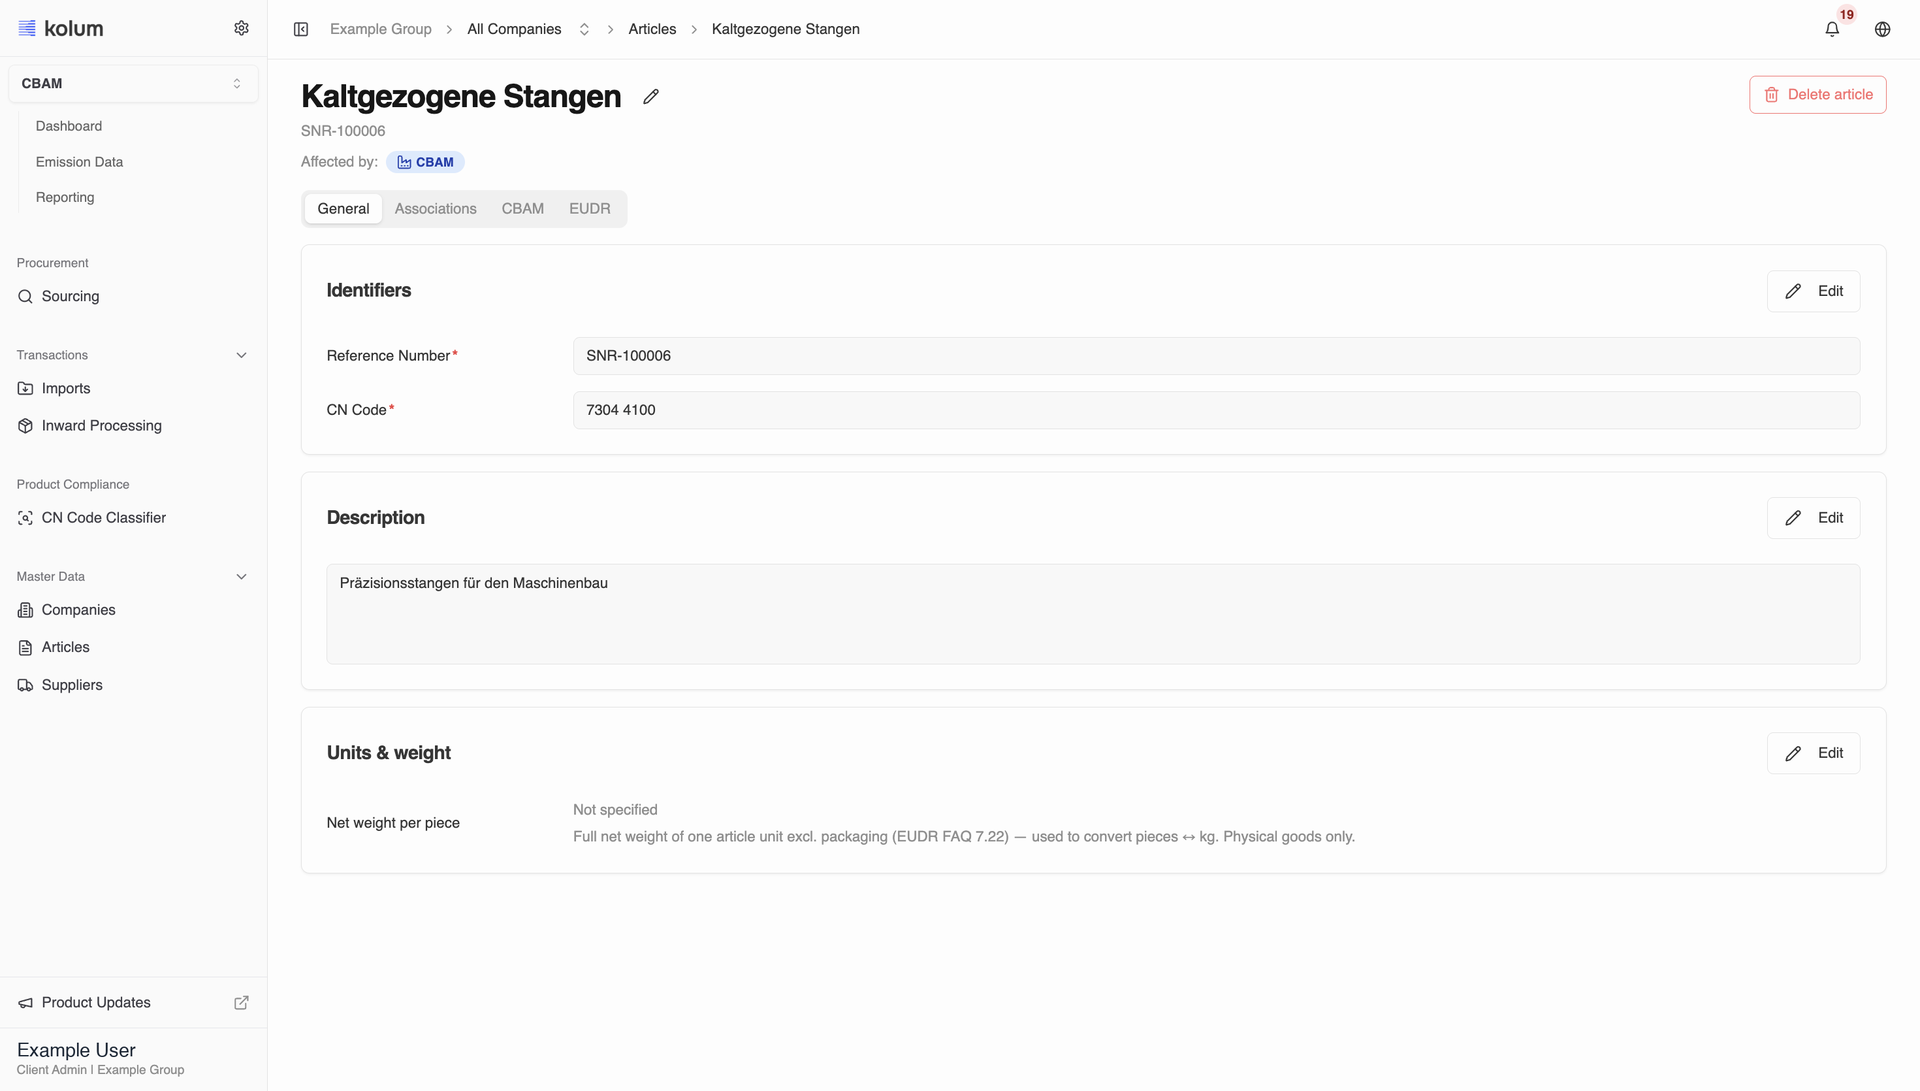
Task: Click the Inward Processing box icon
Action: click(x=25, y=426)
